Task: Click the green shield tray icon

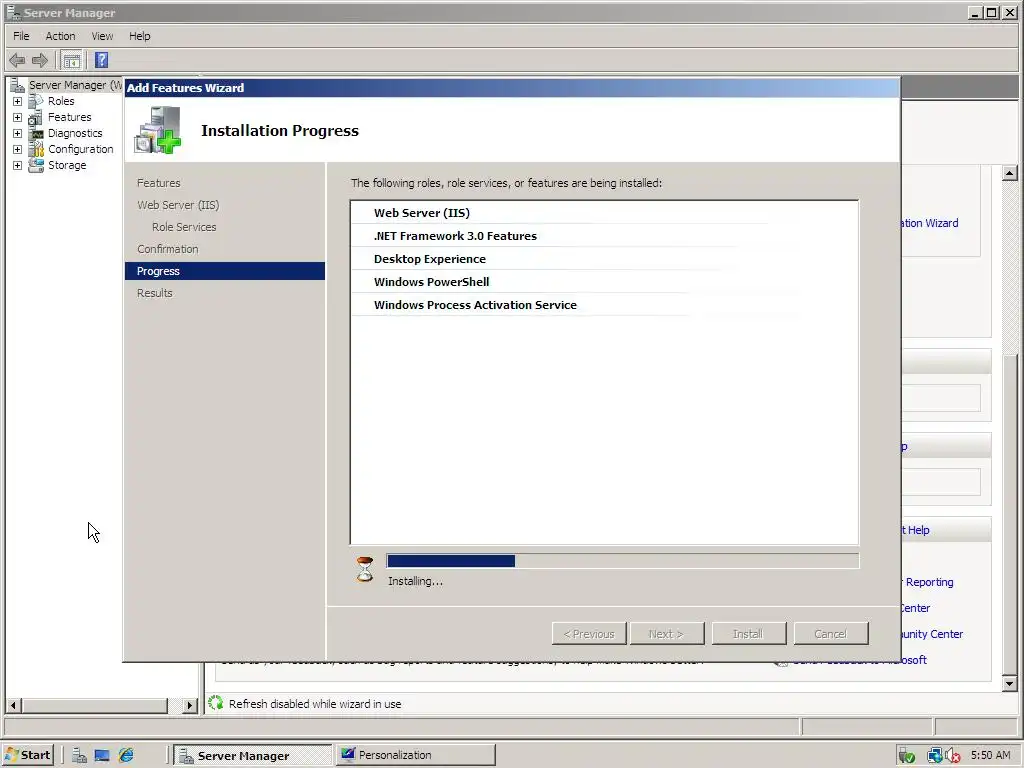Action: [906, 756]
